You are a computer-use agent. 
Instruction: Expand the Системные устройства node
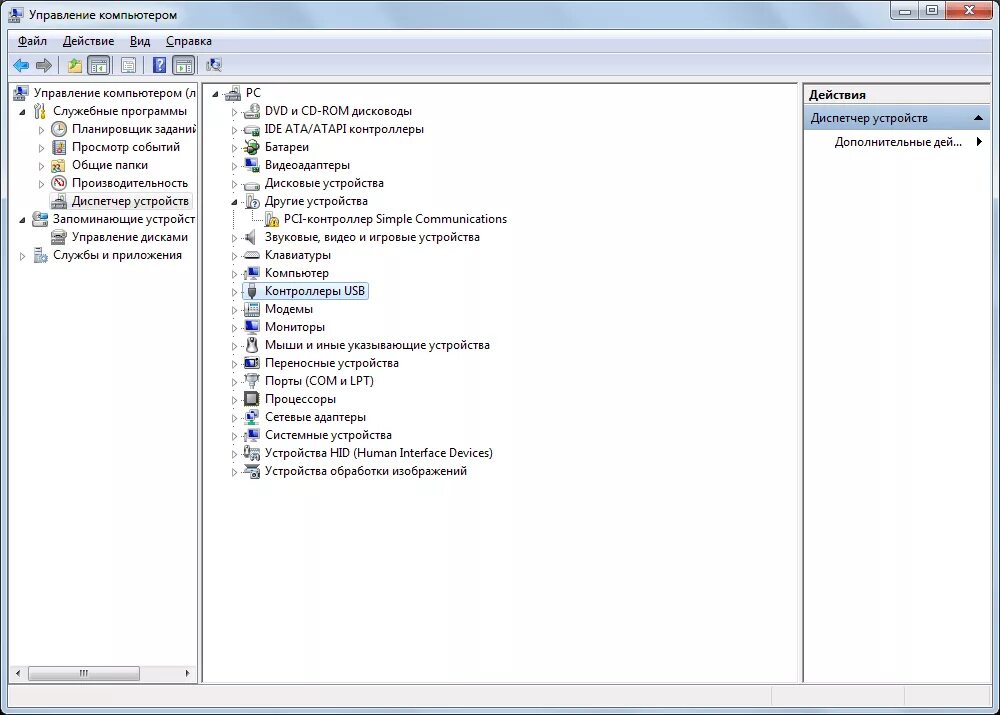click(x=234, y=436)
